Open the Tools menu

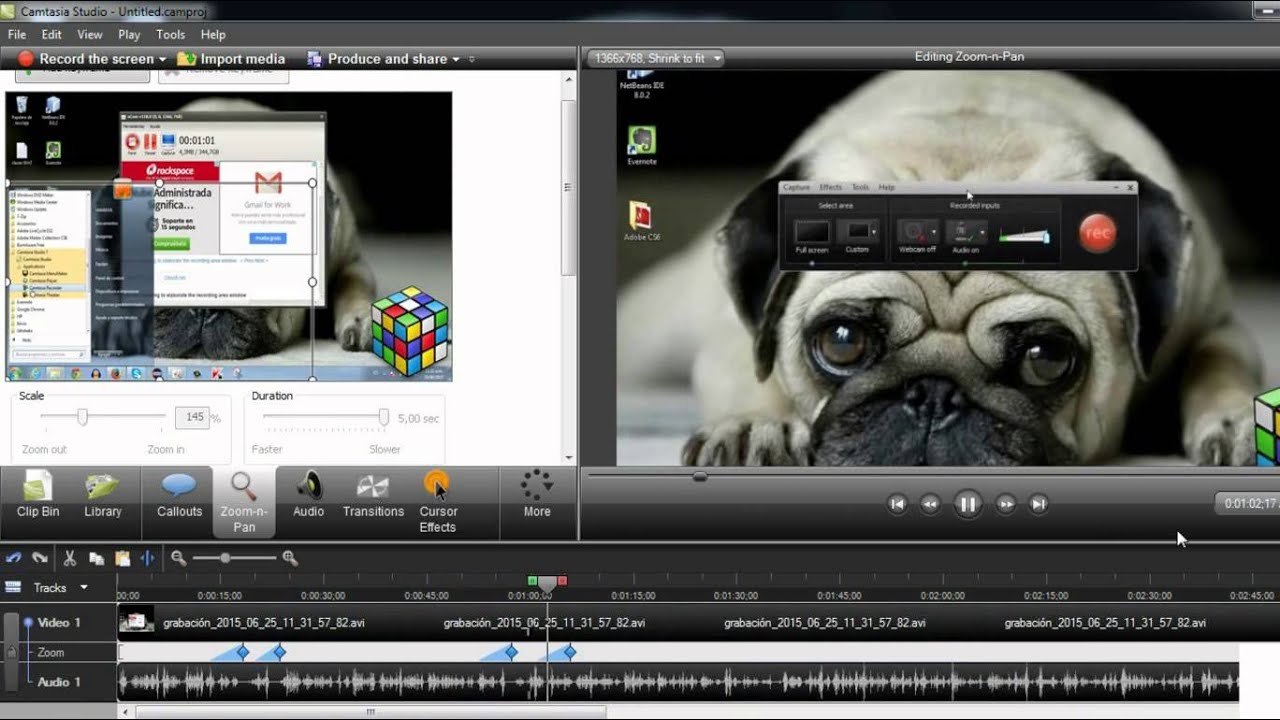[171, 34]
